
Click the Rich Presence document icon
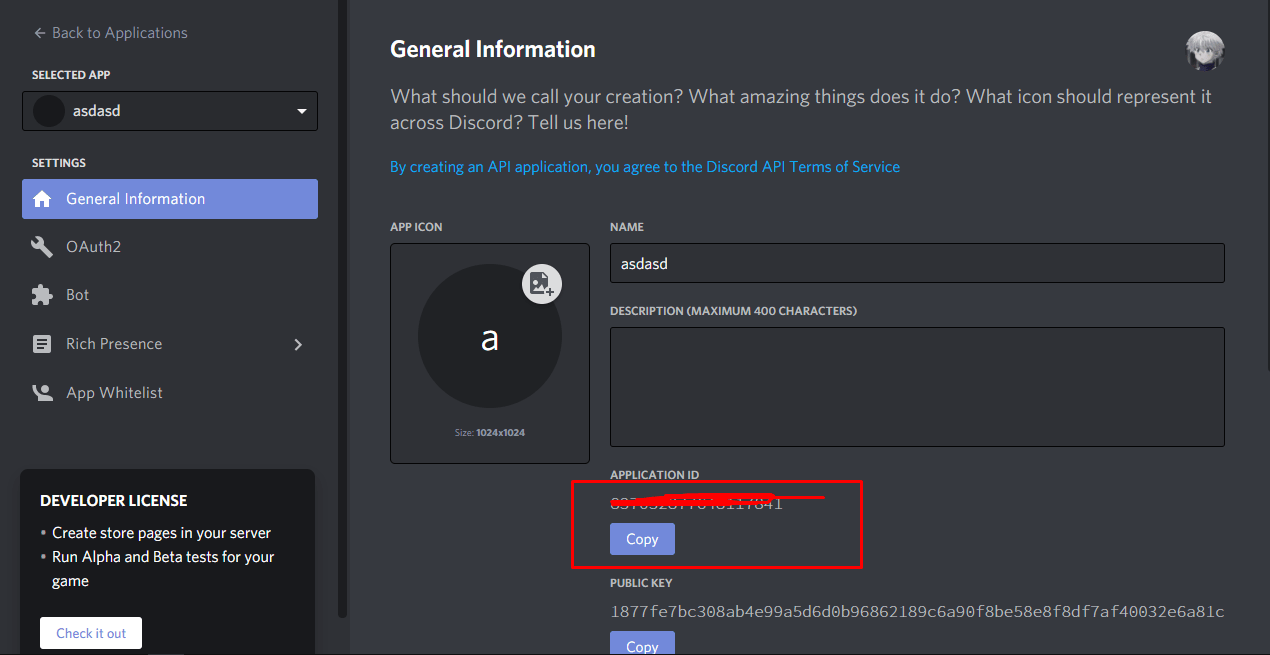pyautogui.click(x=42, y=344)
